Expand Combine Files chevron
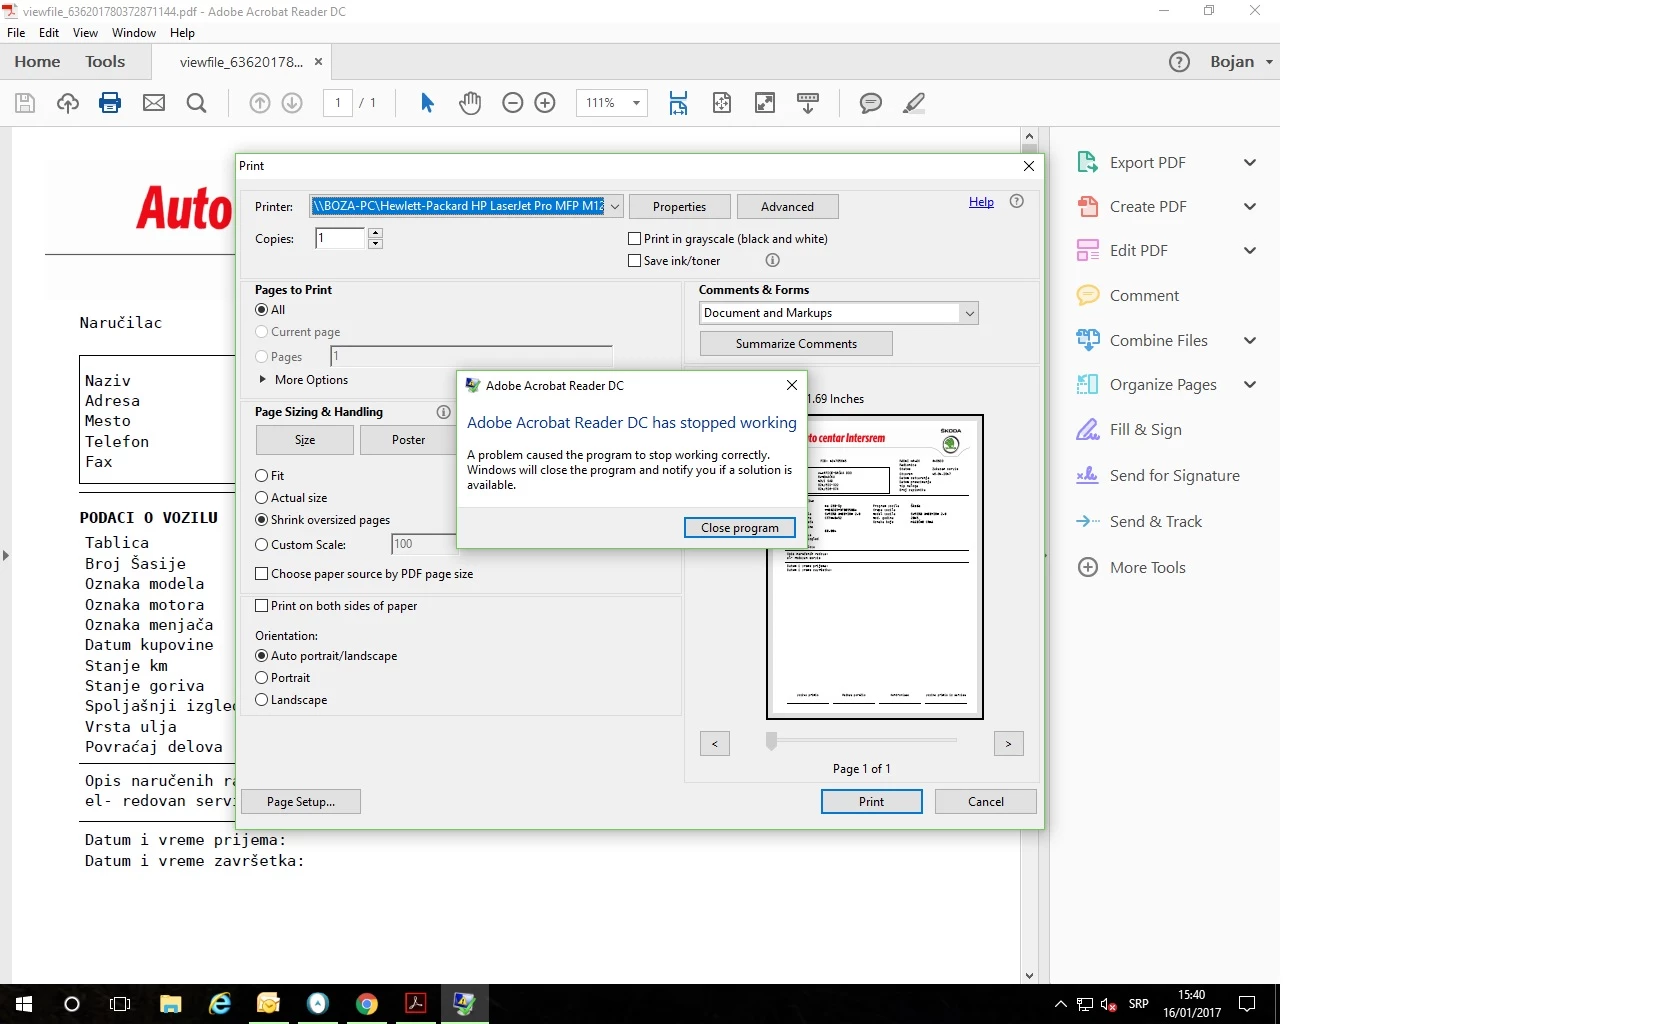 1250,341
